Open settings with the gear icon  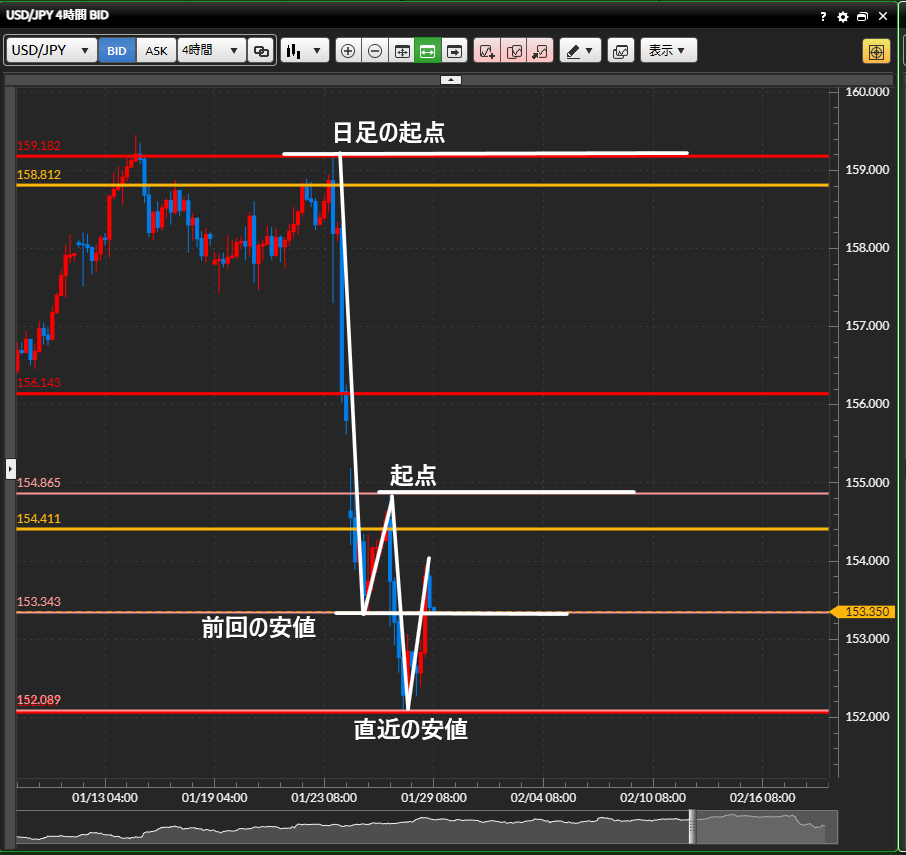coord(843,17)
